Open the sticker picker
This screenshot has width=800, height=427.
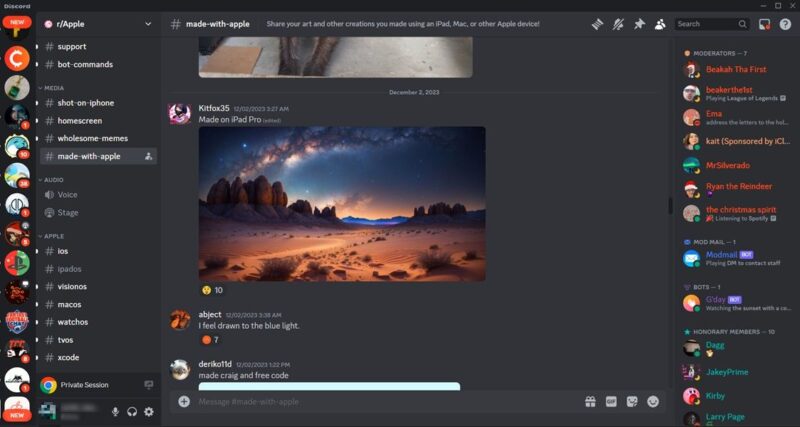pos(632,401)
